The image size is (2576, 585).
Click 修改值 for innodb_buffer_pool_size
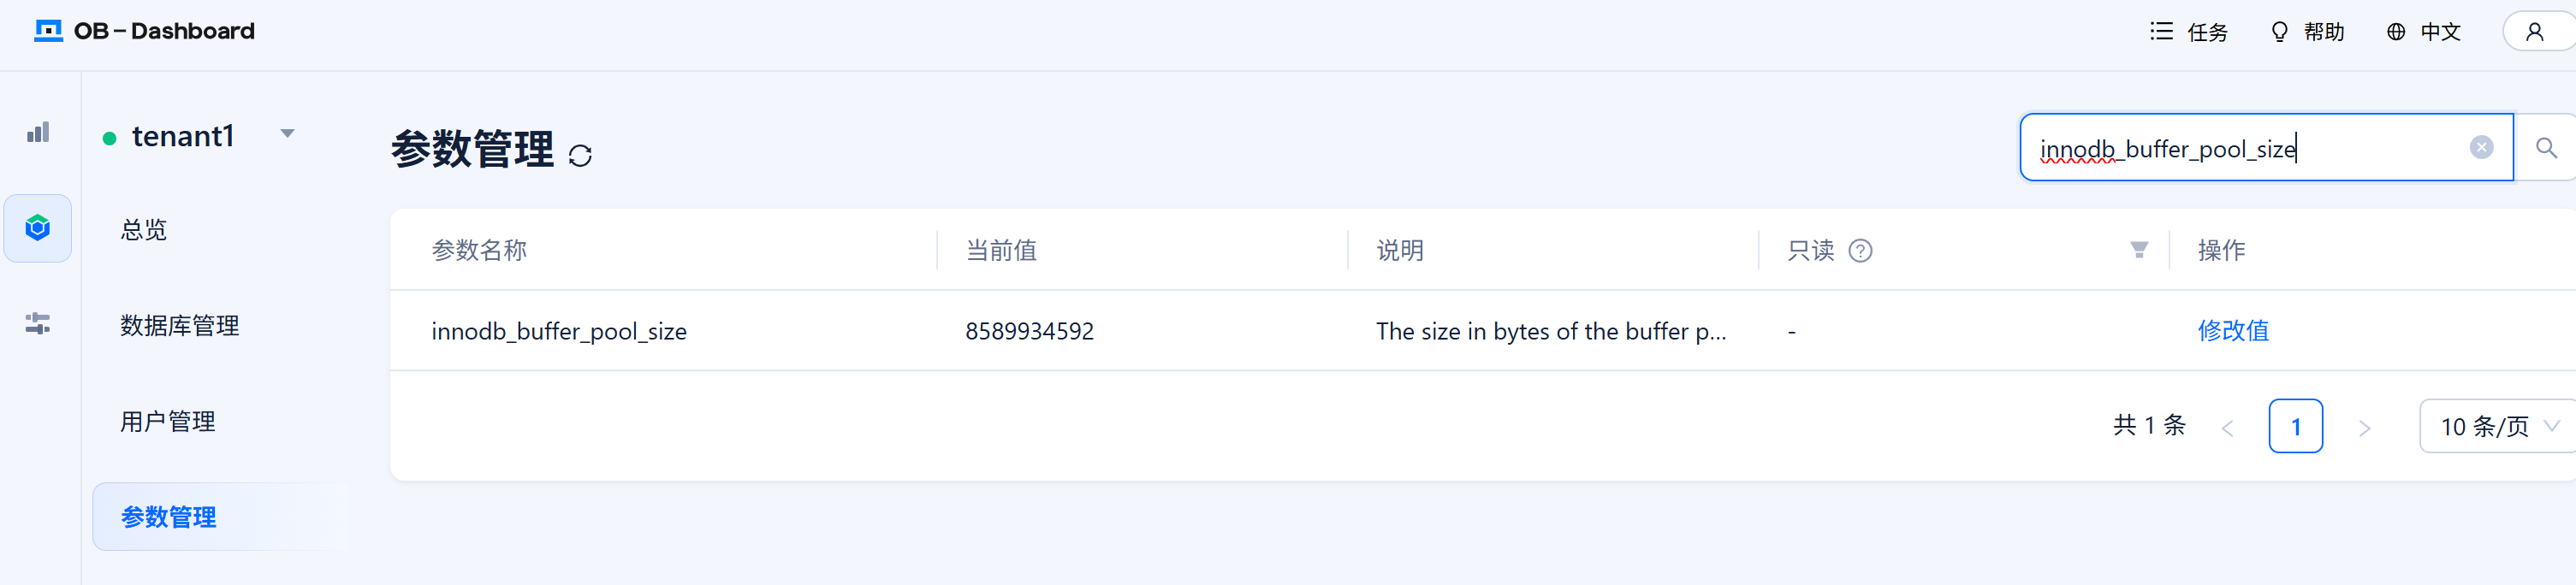2233,331
